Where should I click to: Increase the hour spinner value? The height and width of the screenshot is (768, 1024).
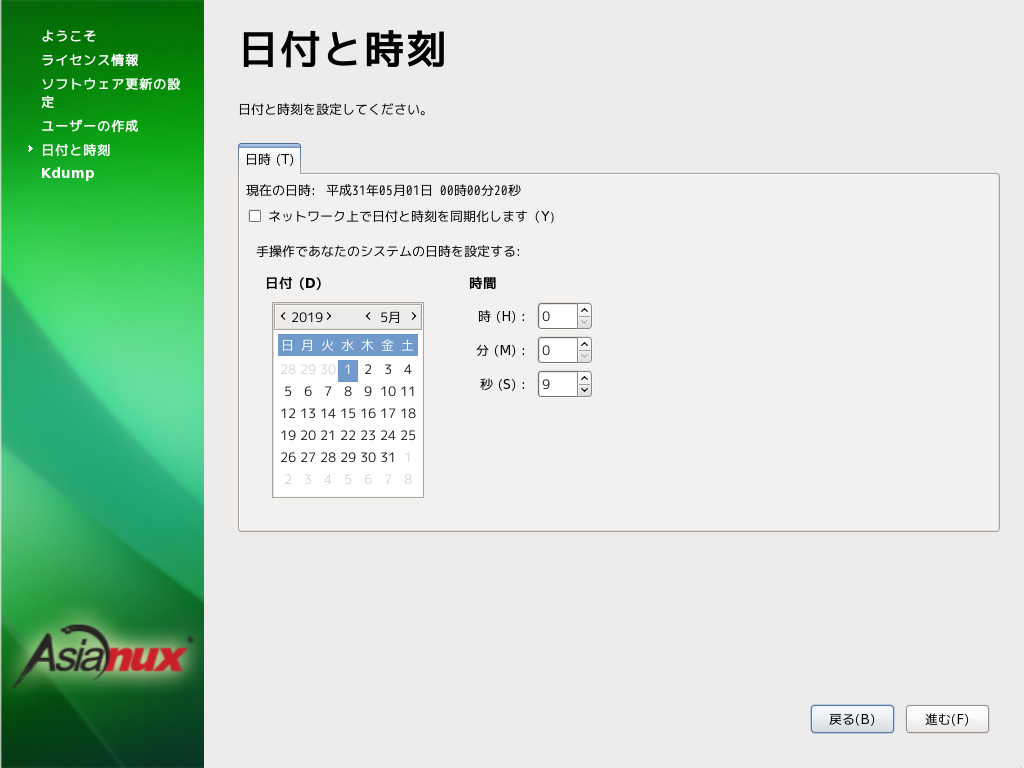[x=585, y=310]
